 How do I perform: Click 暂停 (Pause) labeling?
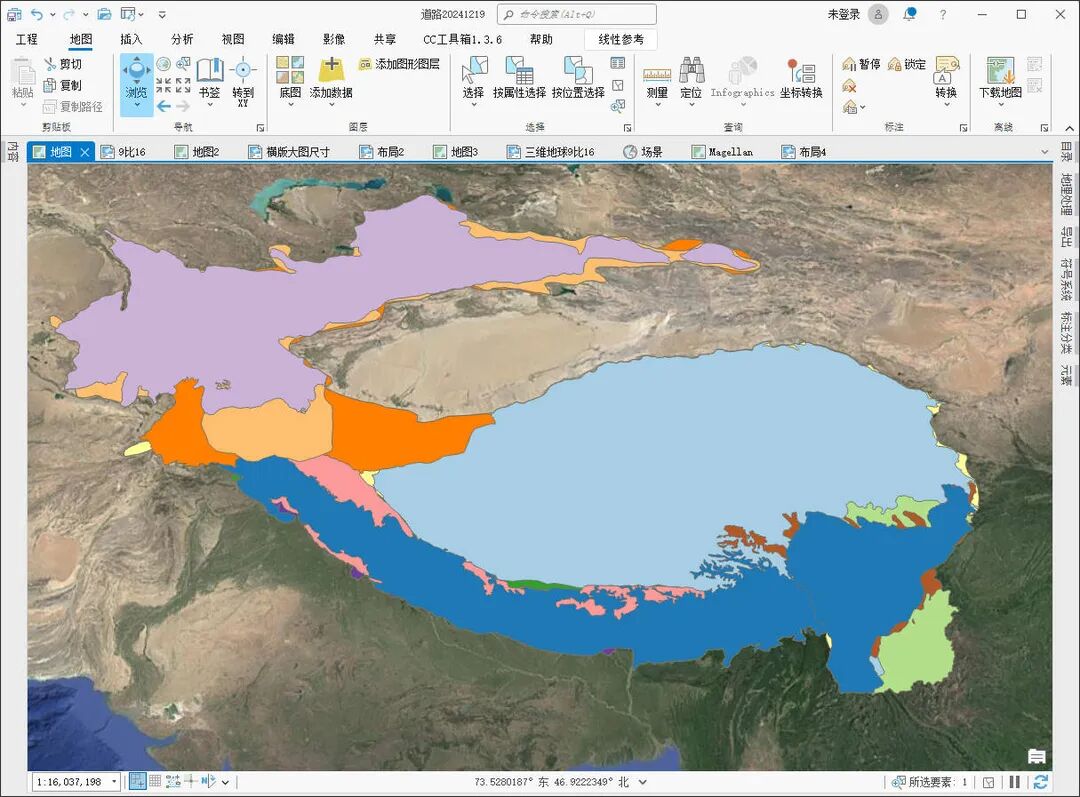point(861,64)
